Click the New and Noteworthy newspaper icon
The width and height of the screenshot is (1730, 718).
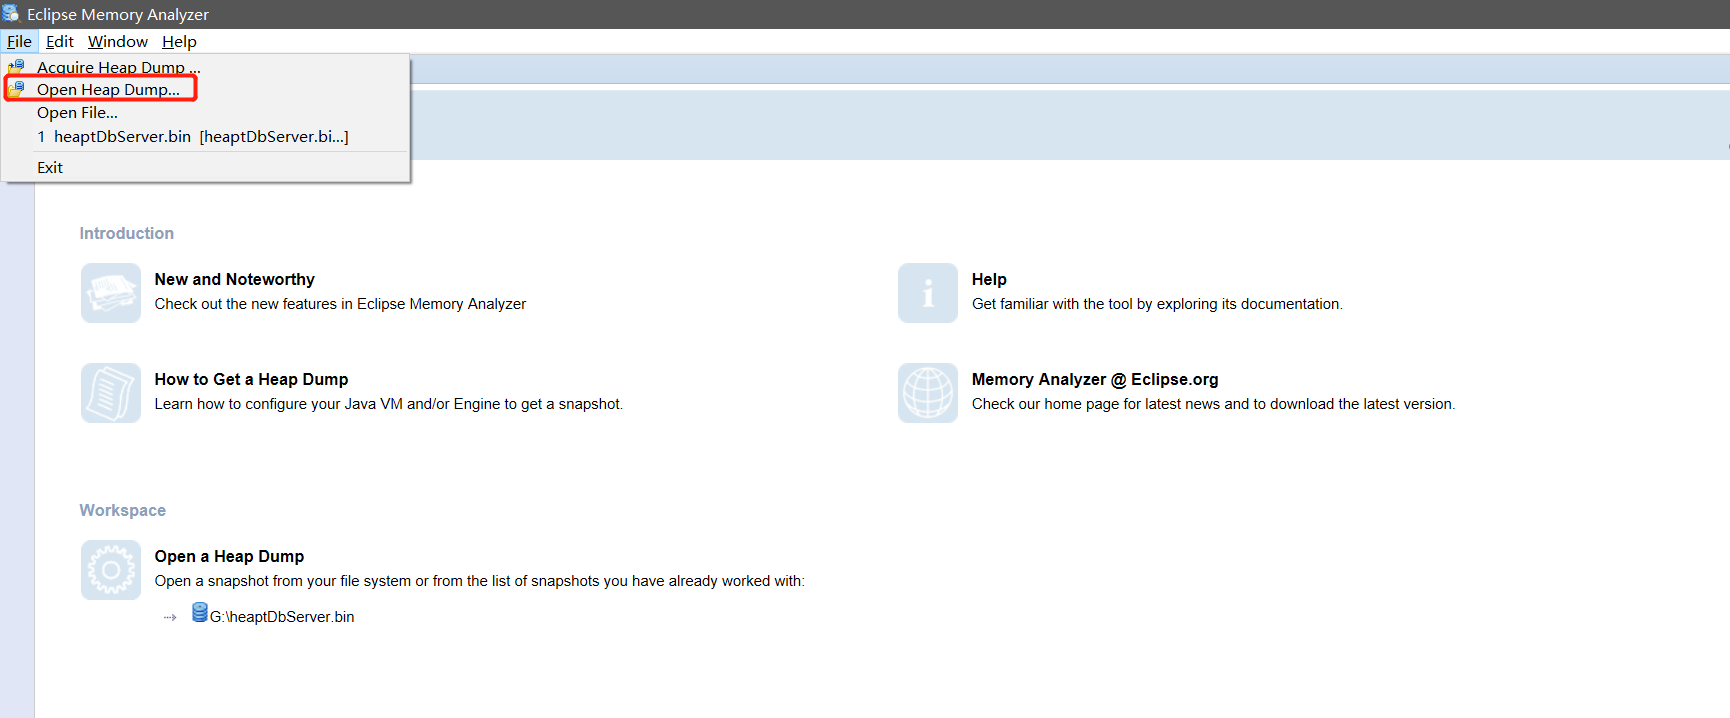111,293
